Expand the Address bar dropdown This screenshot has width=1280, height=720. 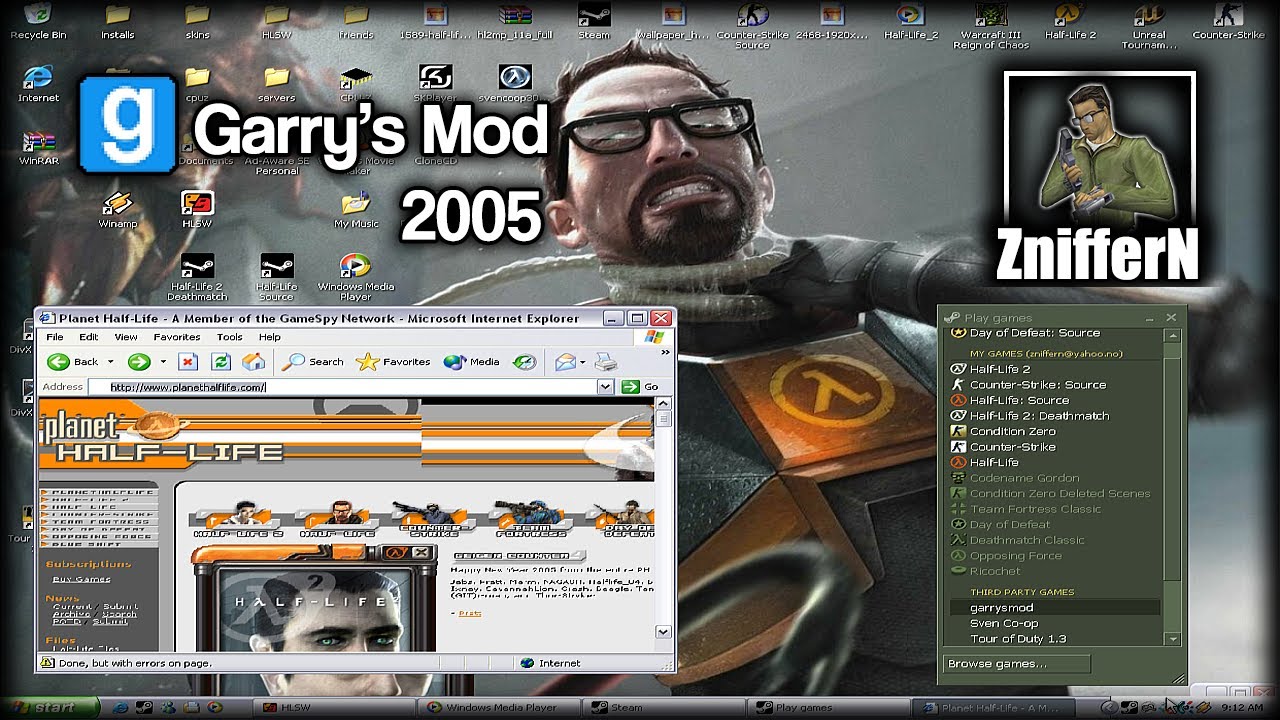point(605,387)
